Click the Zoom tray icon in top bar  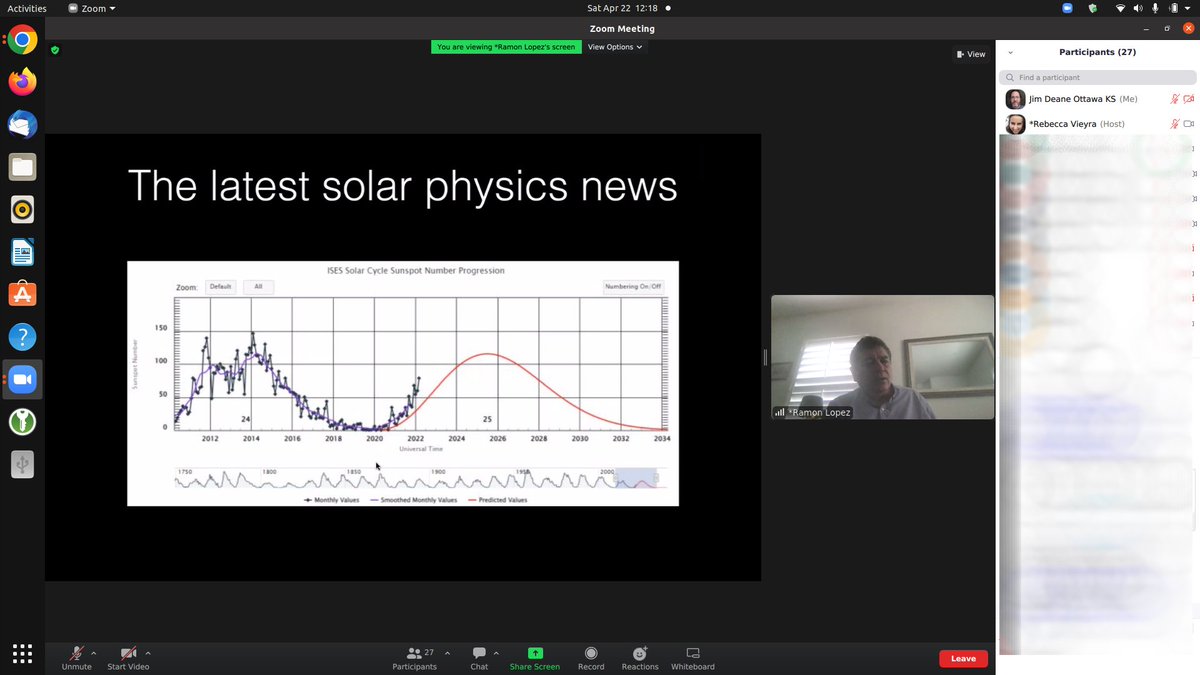coord(1067,8)
